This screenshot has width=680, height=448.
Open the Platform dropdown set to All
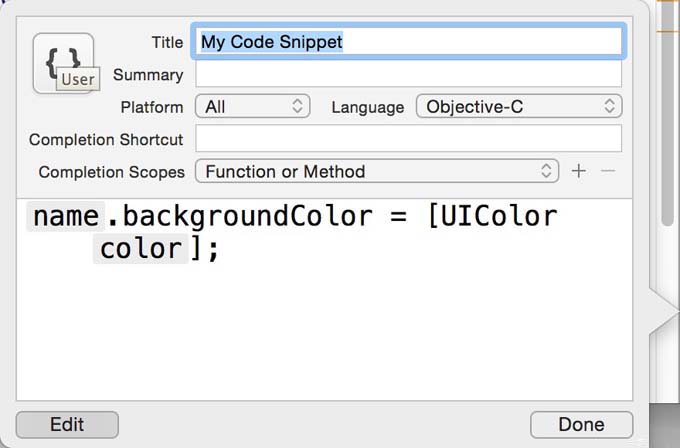[253, 106]
